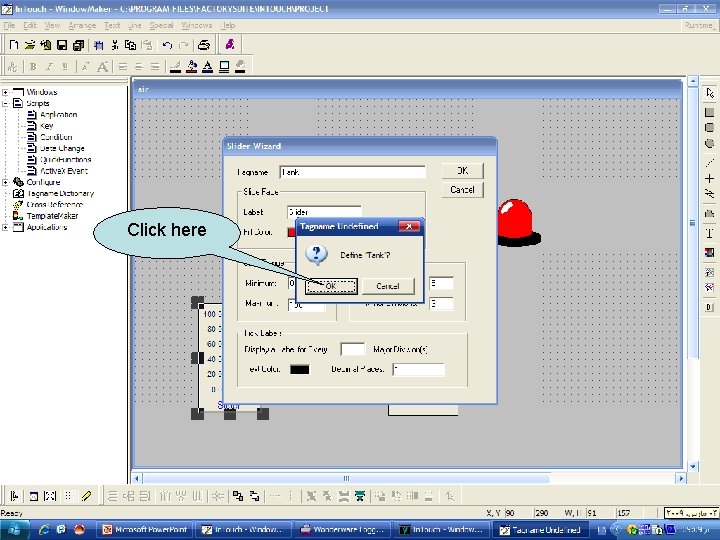Select the Ellipse tool in right toolbox
This screenshot has width=720, height=540.
point(709,143)
